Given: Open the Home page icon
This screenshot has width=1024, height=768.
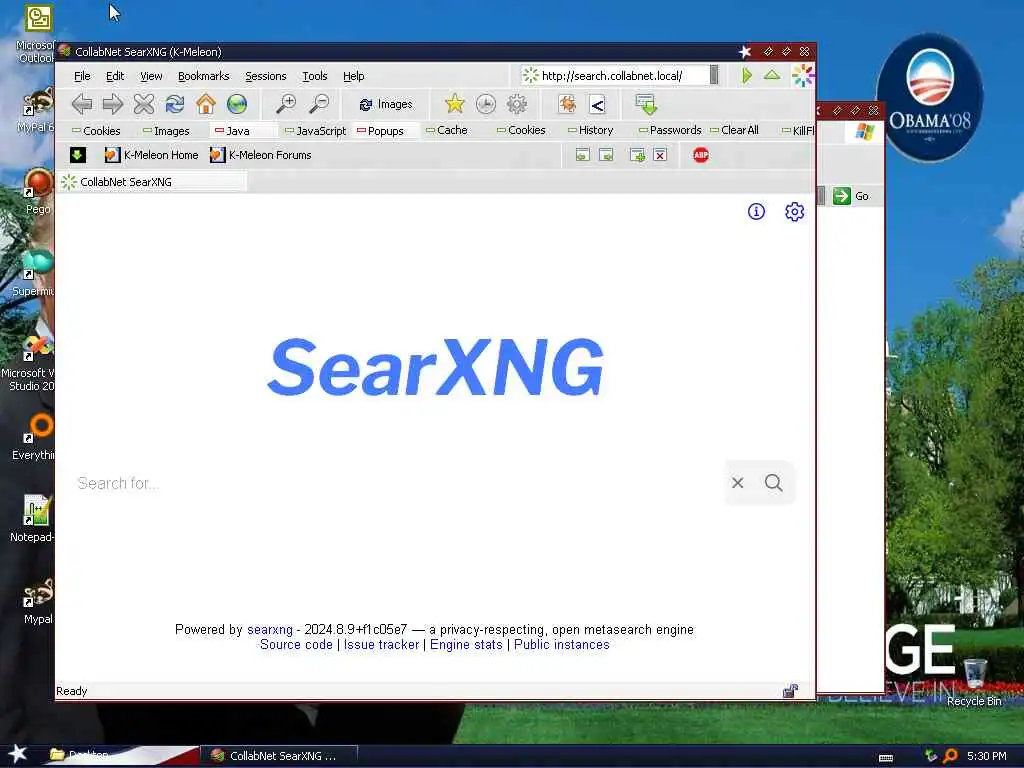Looking at the screenshot, I should click(206, 104).
